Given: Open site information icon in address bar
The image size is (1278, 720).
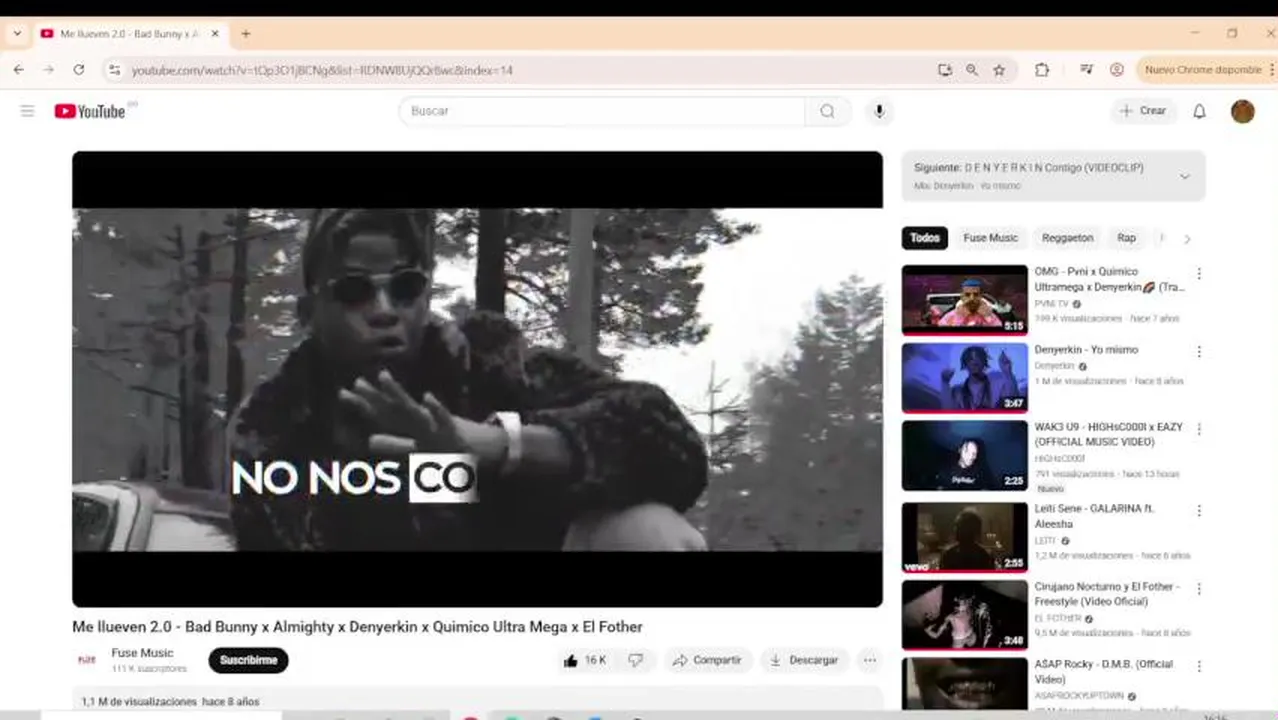Looking at the screenshot, I should (x=114, y=70).
